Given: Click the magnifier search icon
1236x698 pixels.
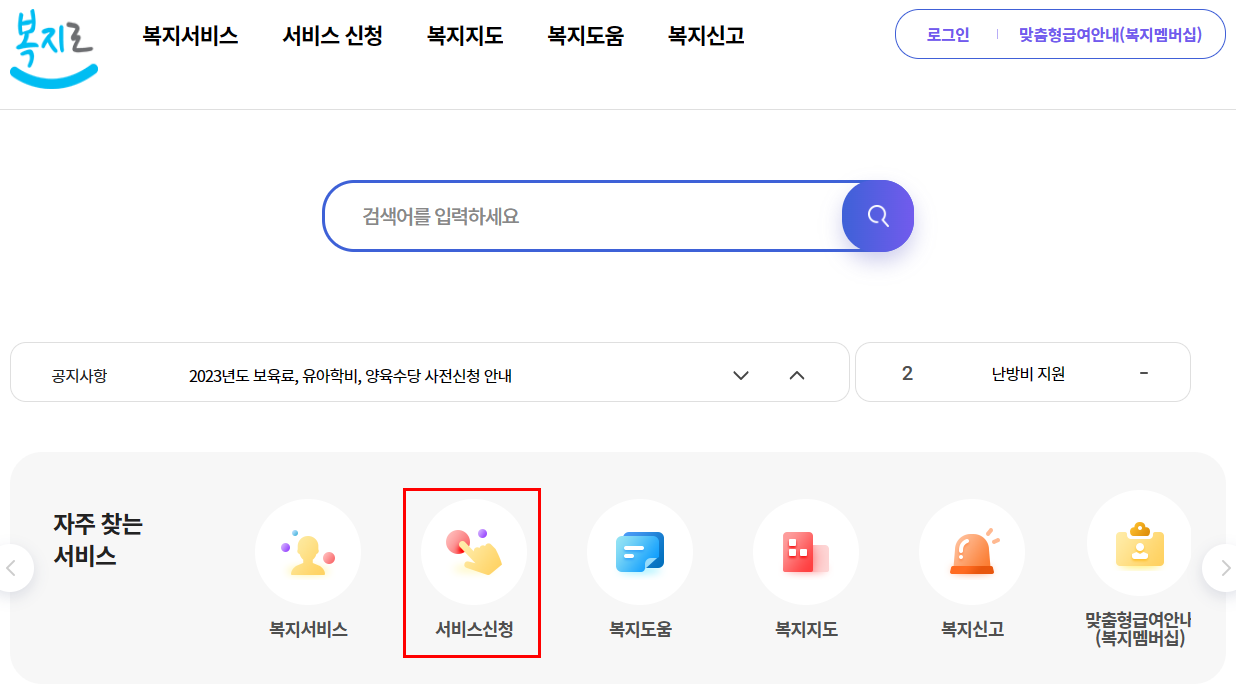Looking at the screenshot, I should click(877, 215).
